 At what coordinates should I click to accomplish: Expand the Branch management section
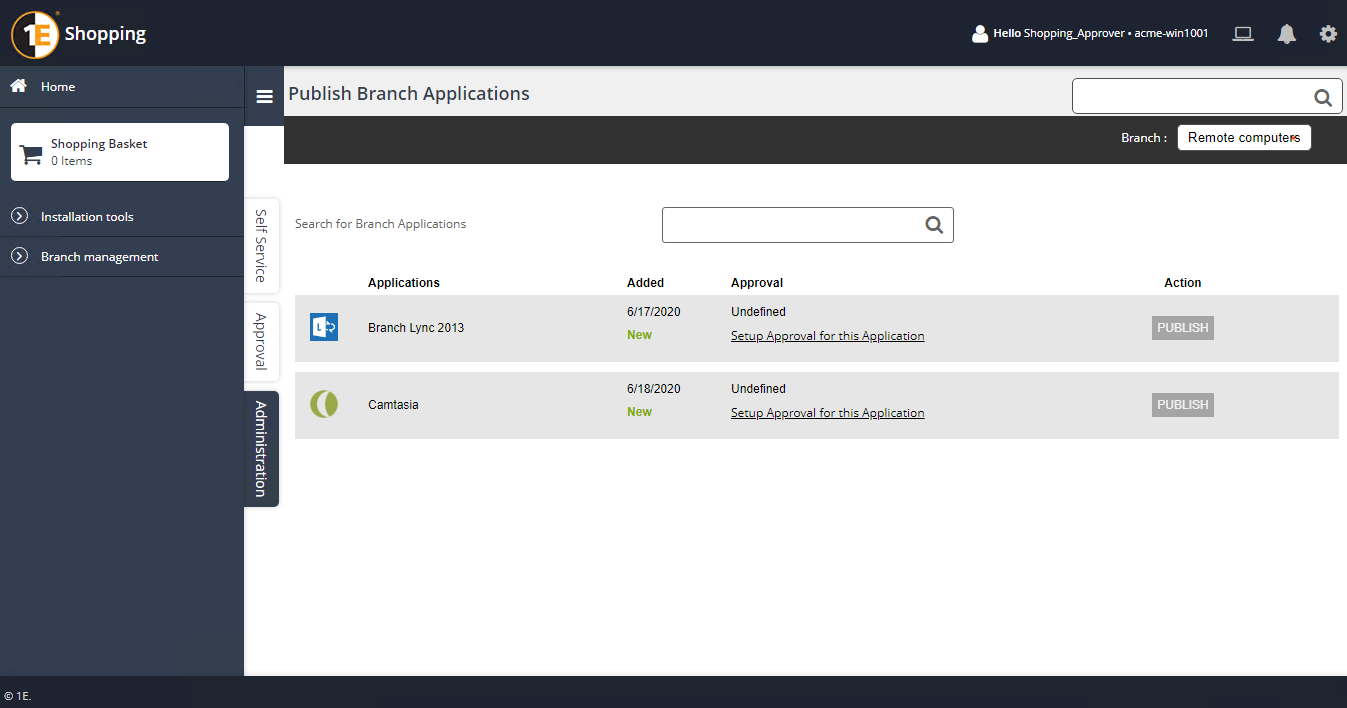point(99,257)
